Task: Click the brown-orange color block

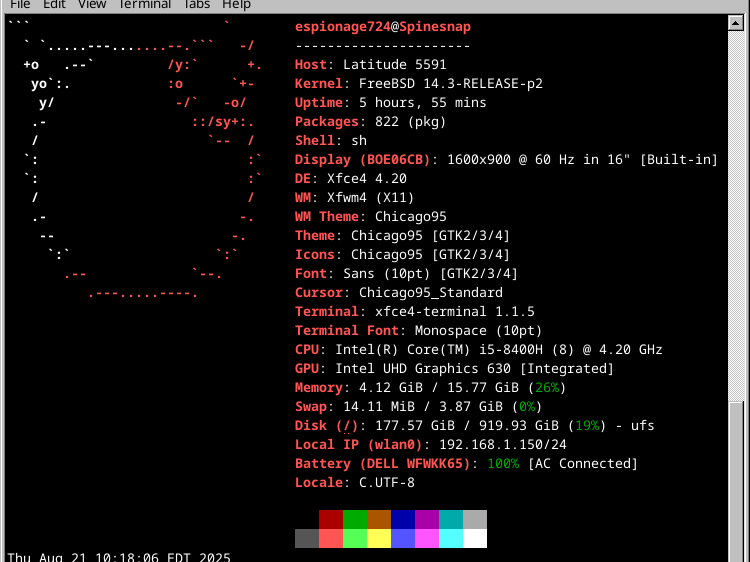Action: 379,519
